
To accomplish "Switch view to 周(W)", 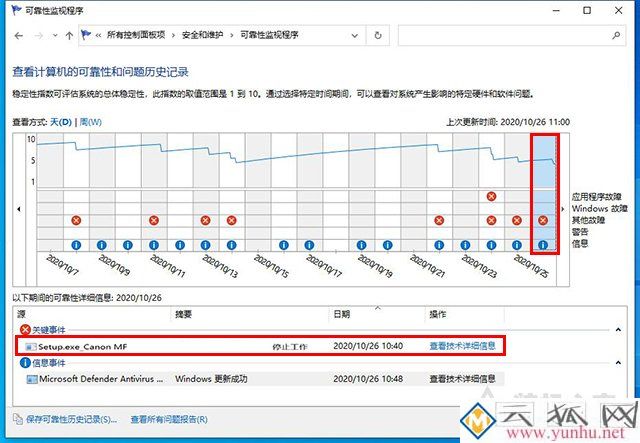I will click(x=90, y=122).
